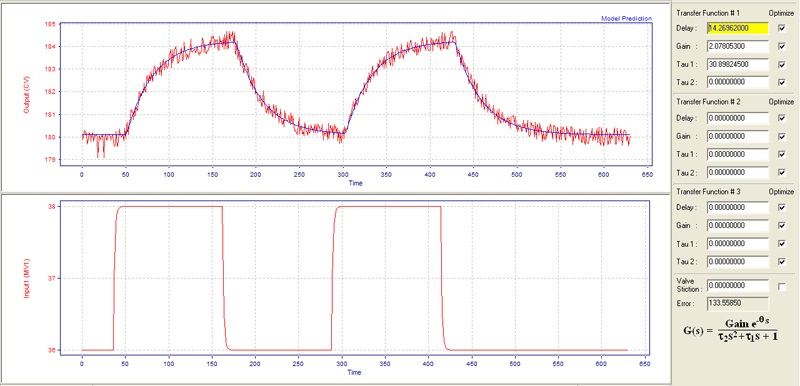The image size is (800, 386).
Task: Click Transfer Function #3 Tau 2 field
Action: [x=737, y=262]
